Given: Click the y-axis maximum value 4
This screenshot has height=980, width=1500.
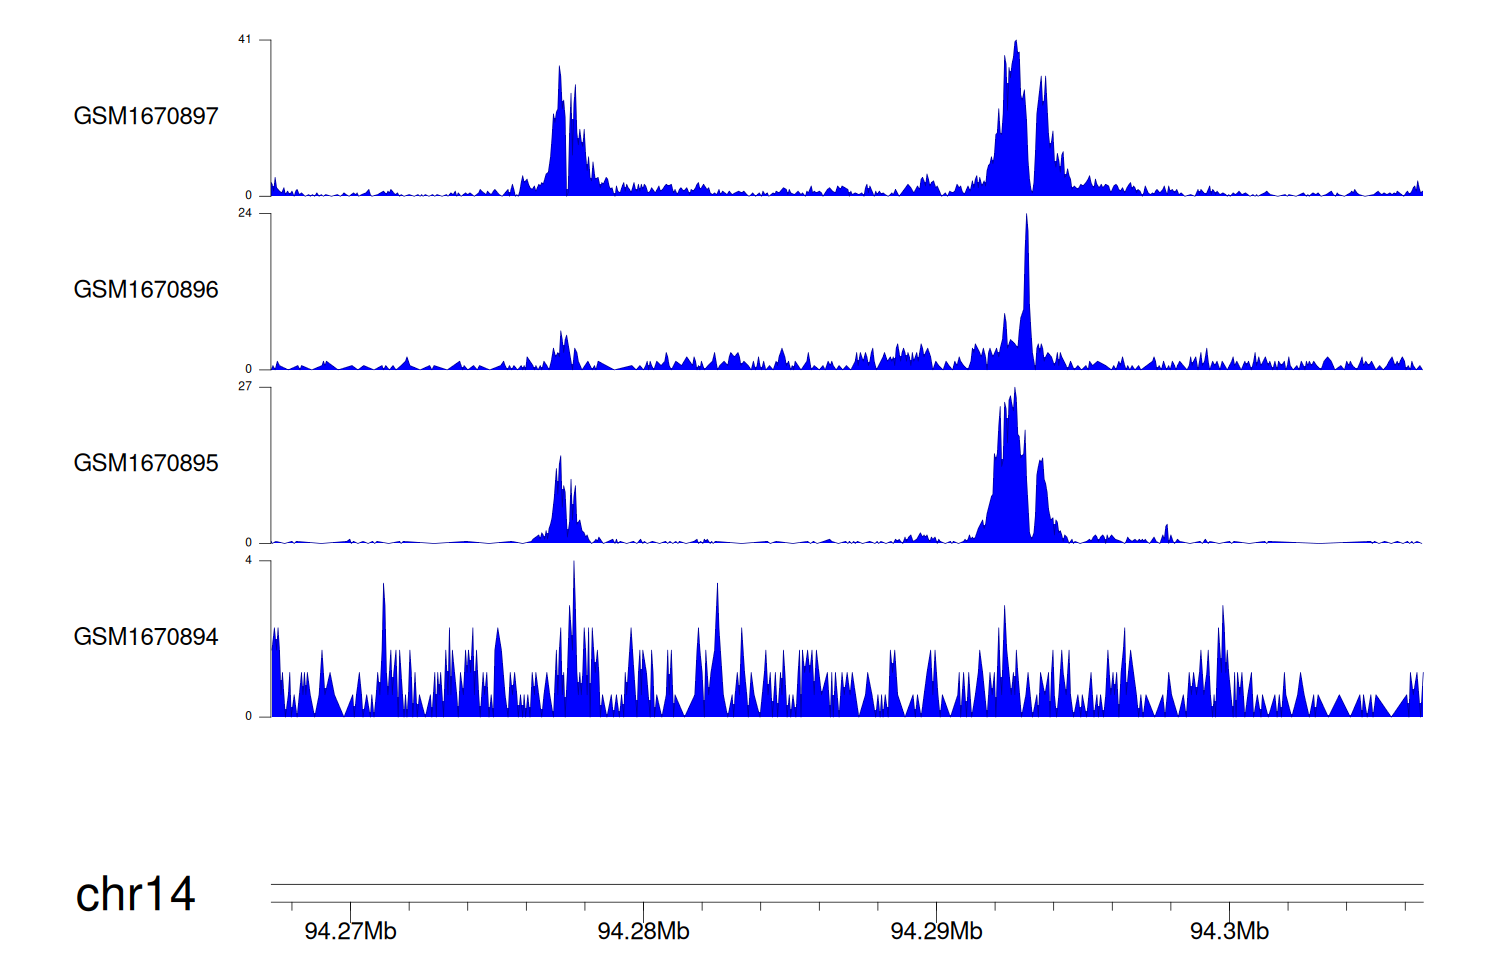Looking at the screenshot, I should tap(249, 560).
